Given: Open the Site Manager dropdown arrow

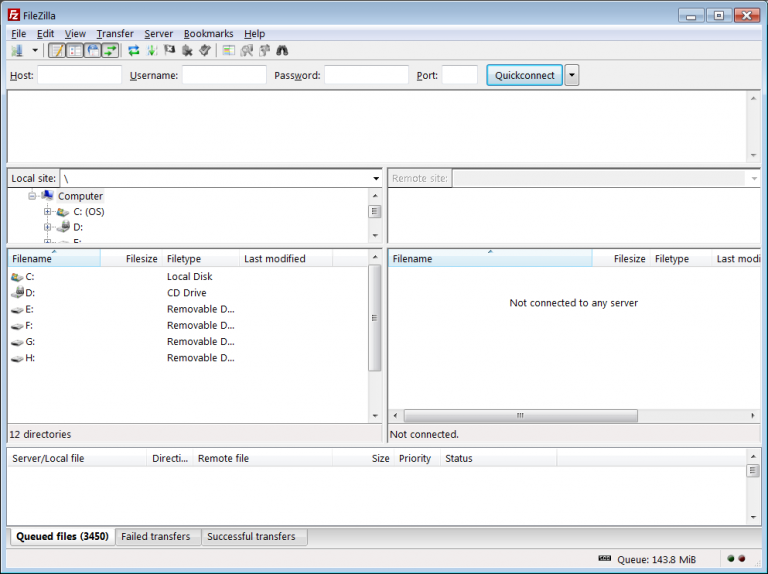Looking at the screenshot, I should click(35, 50).
